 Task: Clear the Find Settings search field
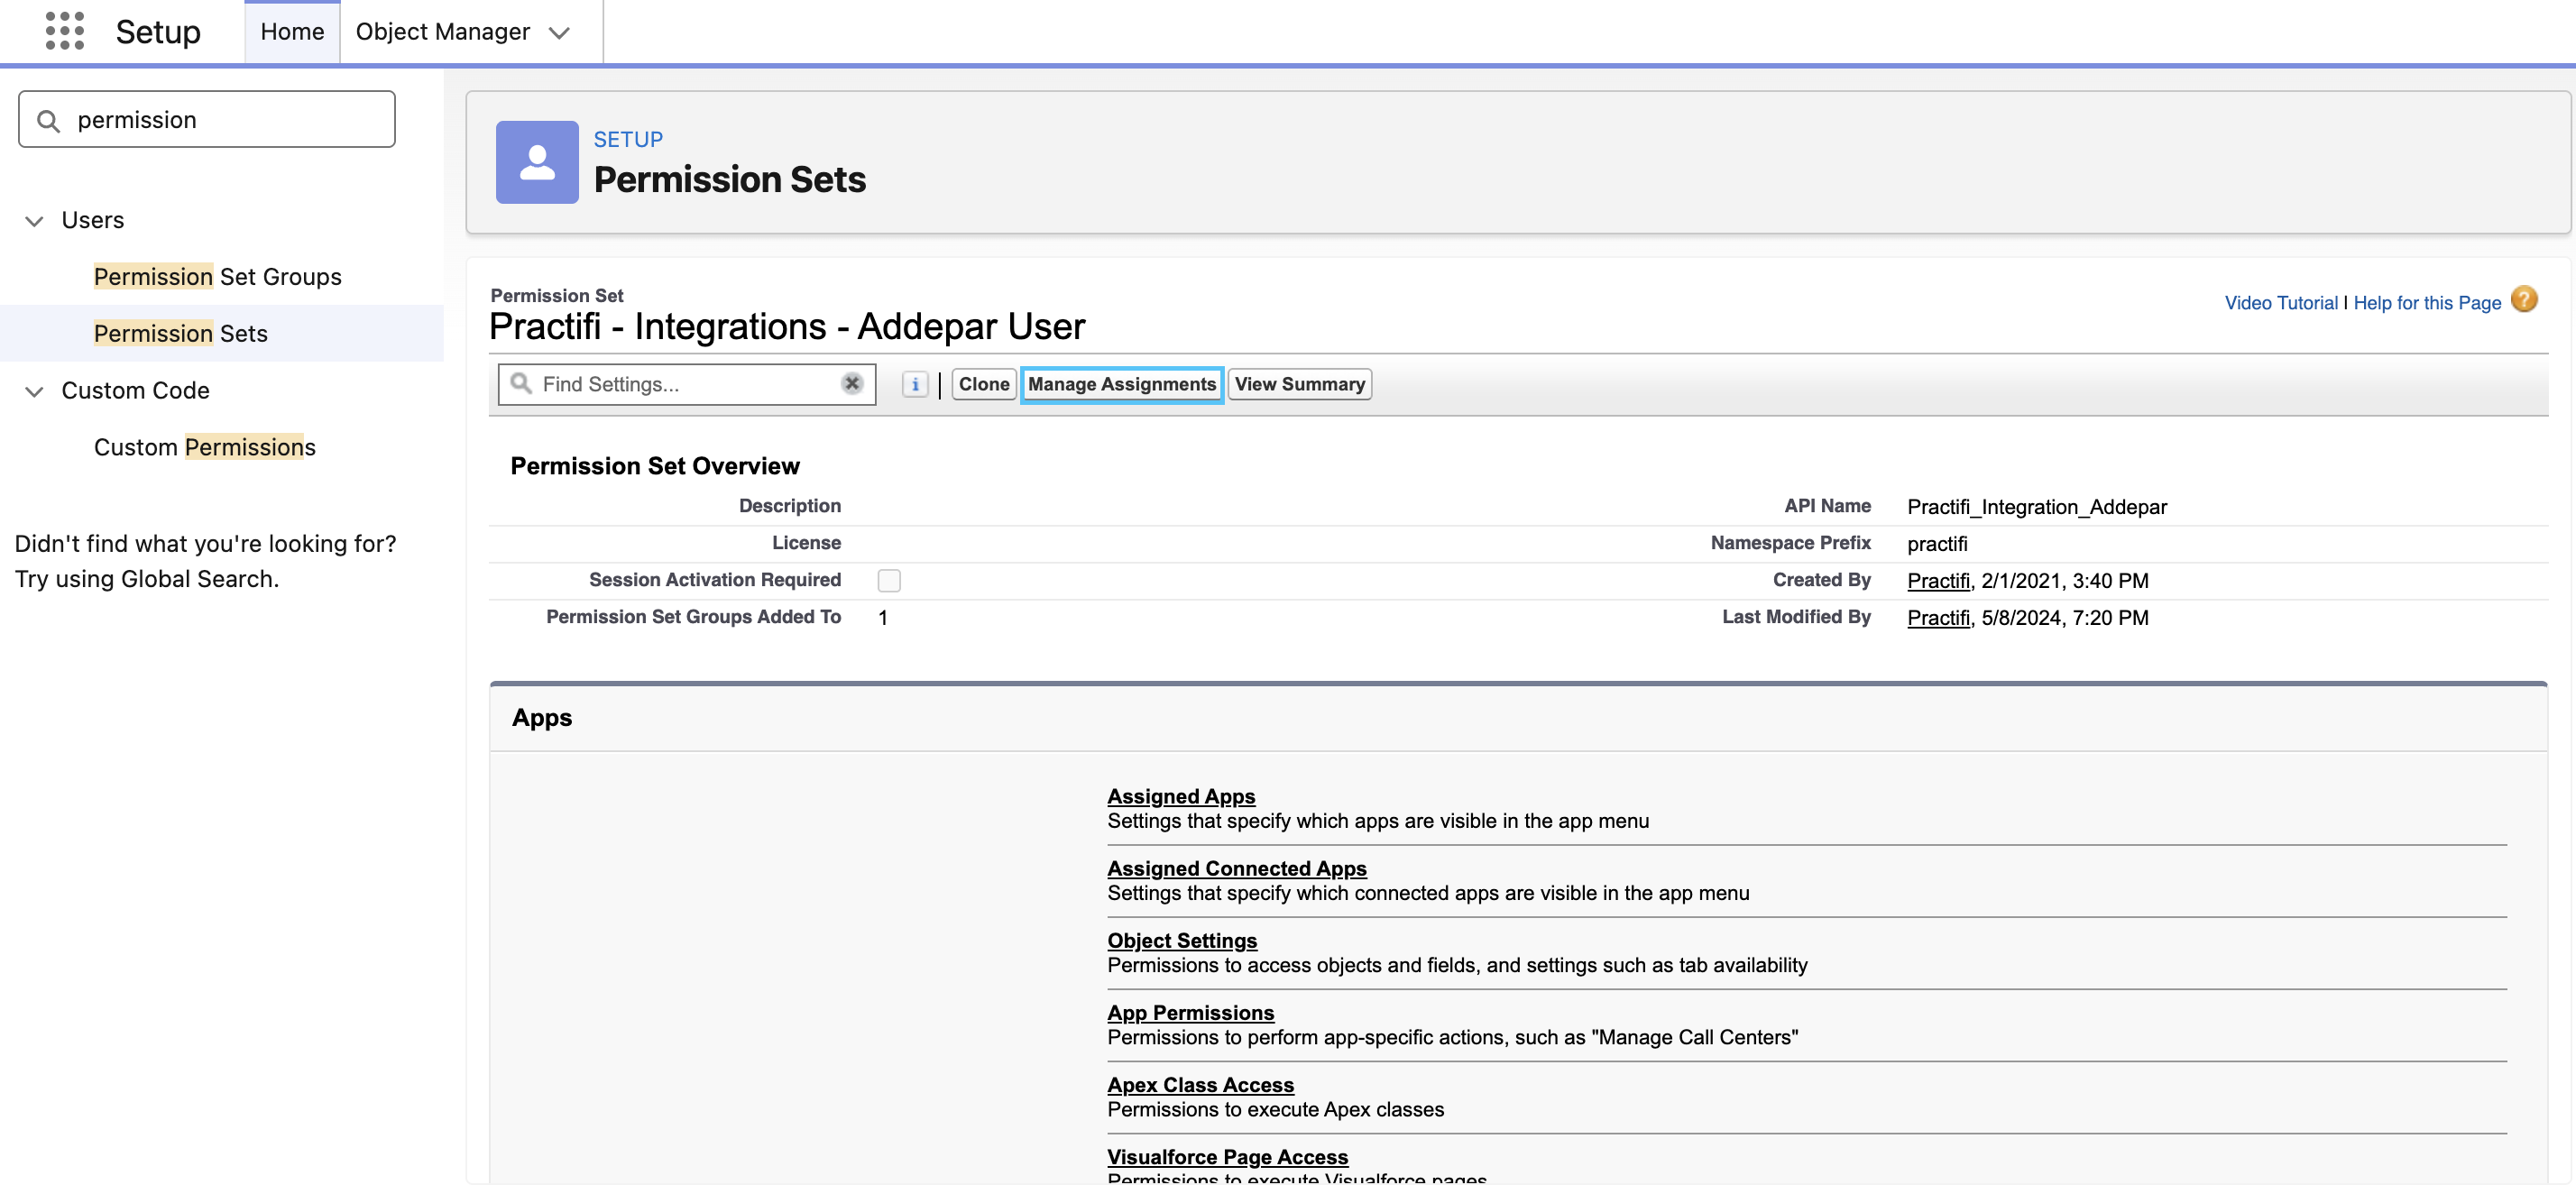(852, 384)
